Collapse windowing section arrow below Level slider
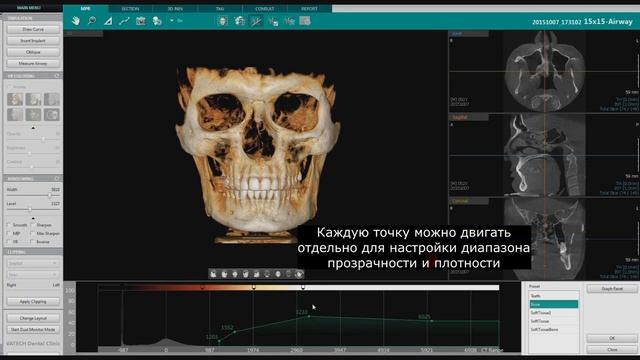The width and height of the screenshot is (640, 360). [x=33, y=218]
